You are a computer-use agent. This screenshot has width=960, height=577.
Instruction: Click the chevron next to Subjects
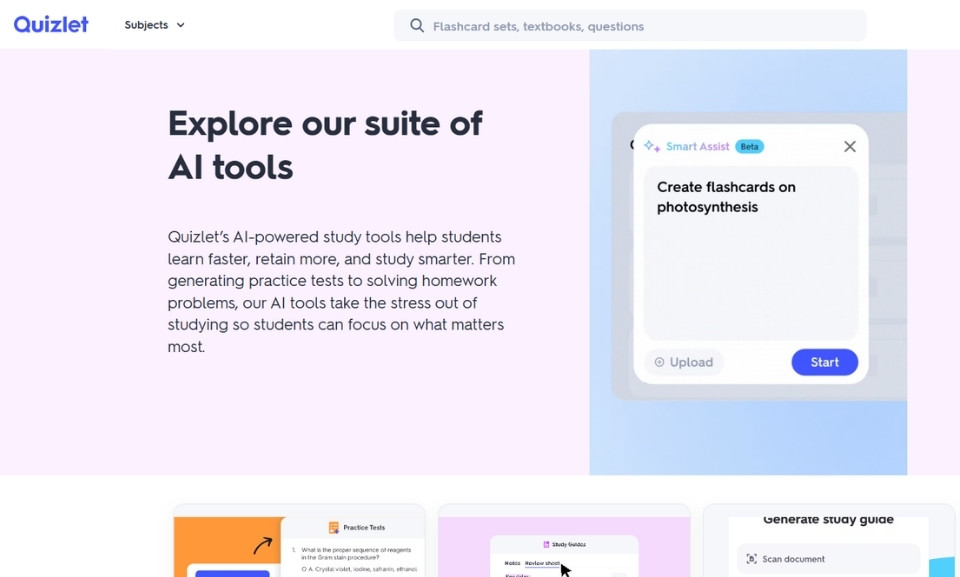point(181,25)
